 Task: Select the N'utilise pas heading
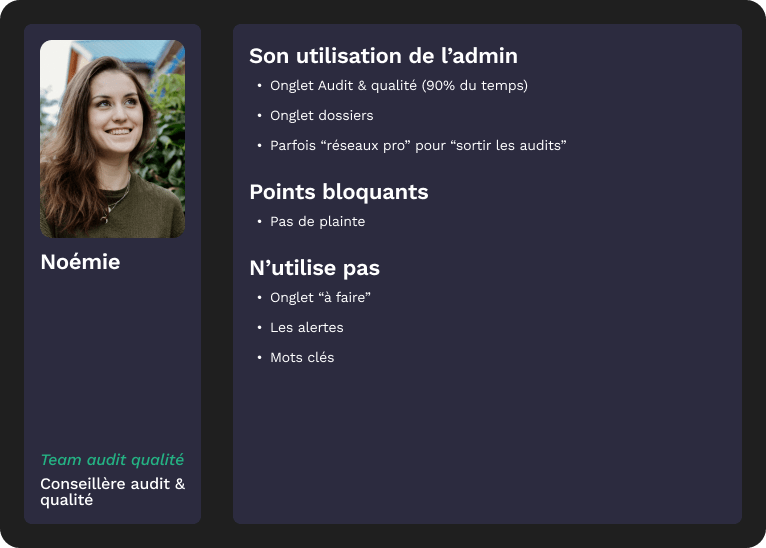pos(314,268)
